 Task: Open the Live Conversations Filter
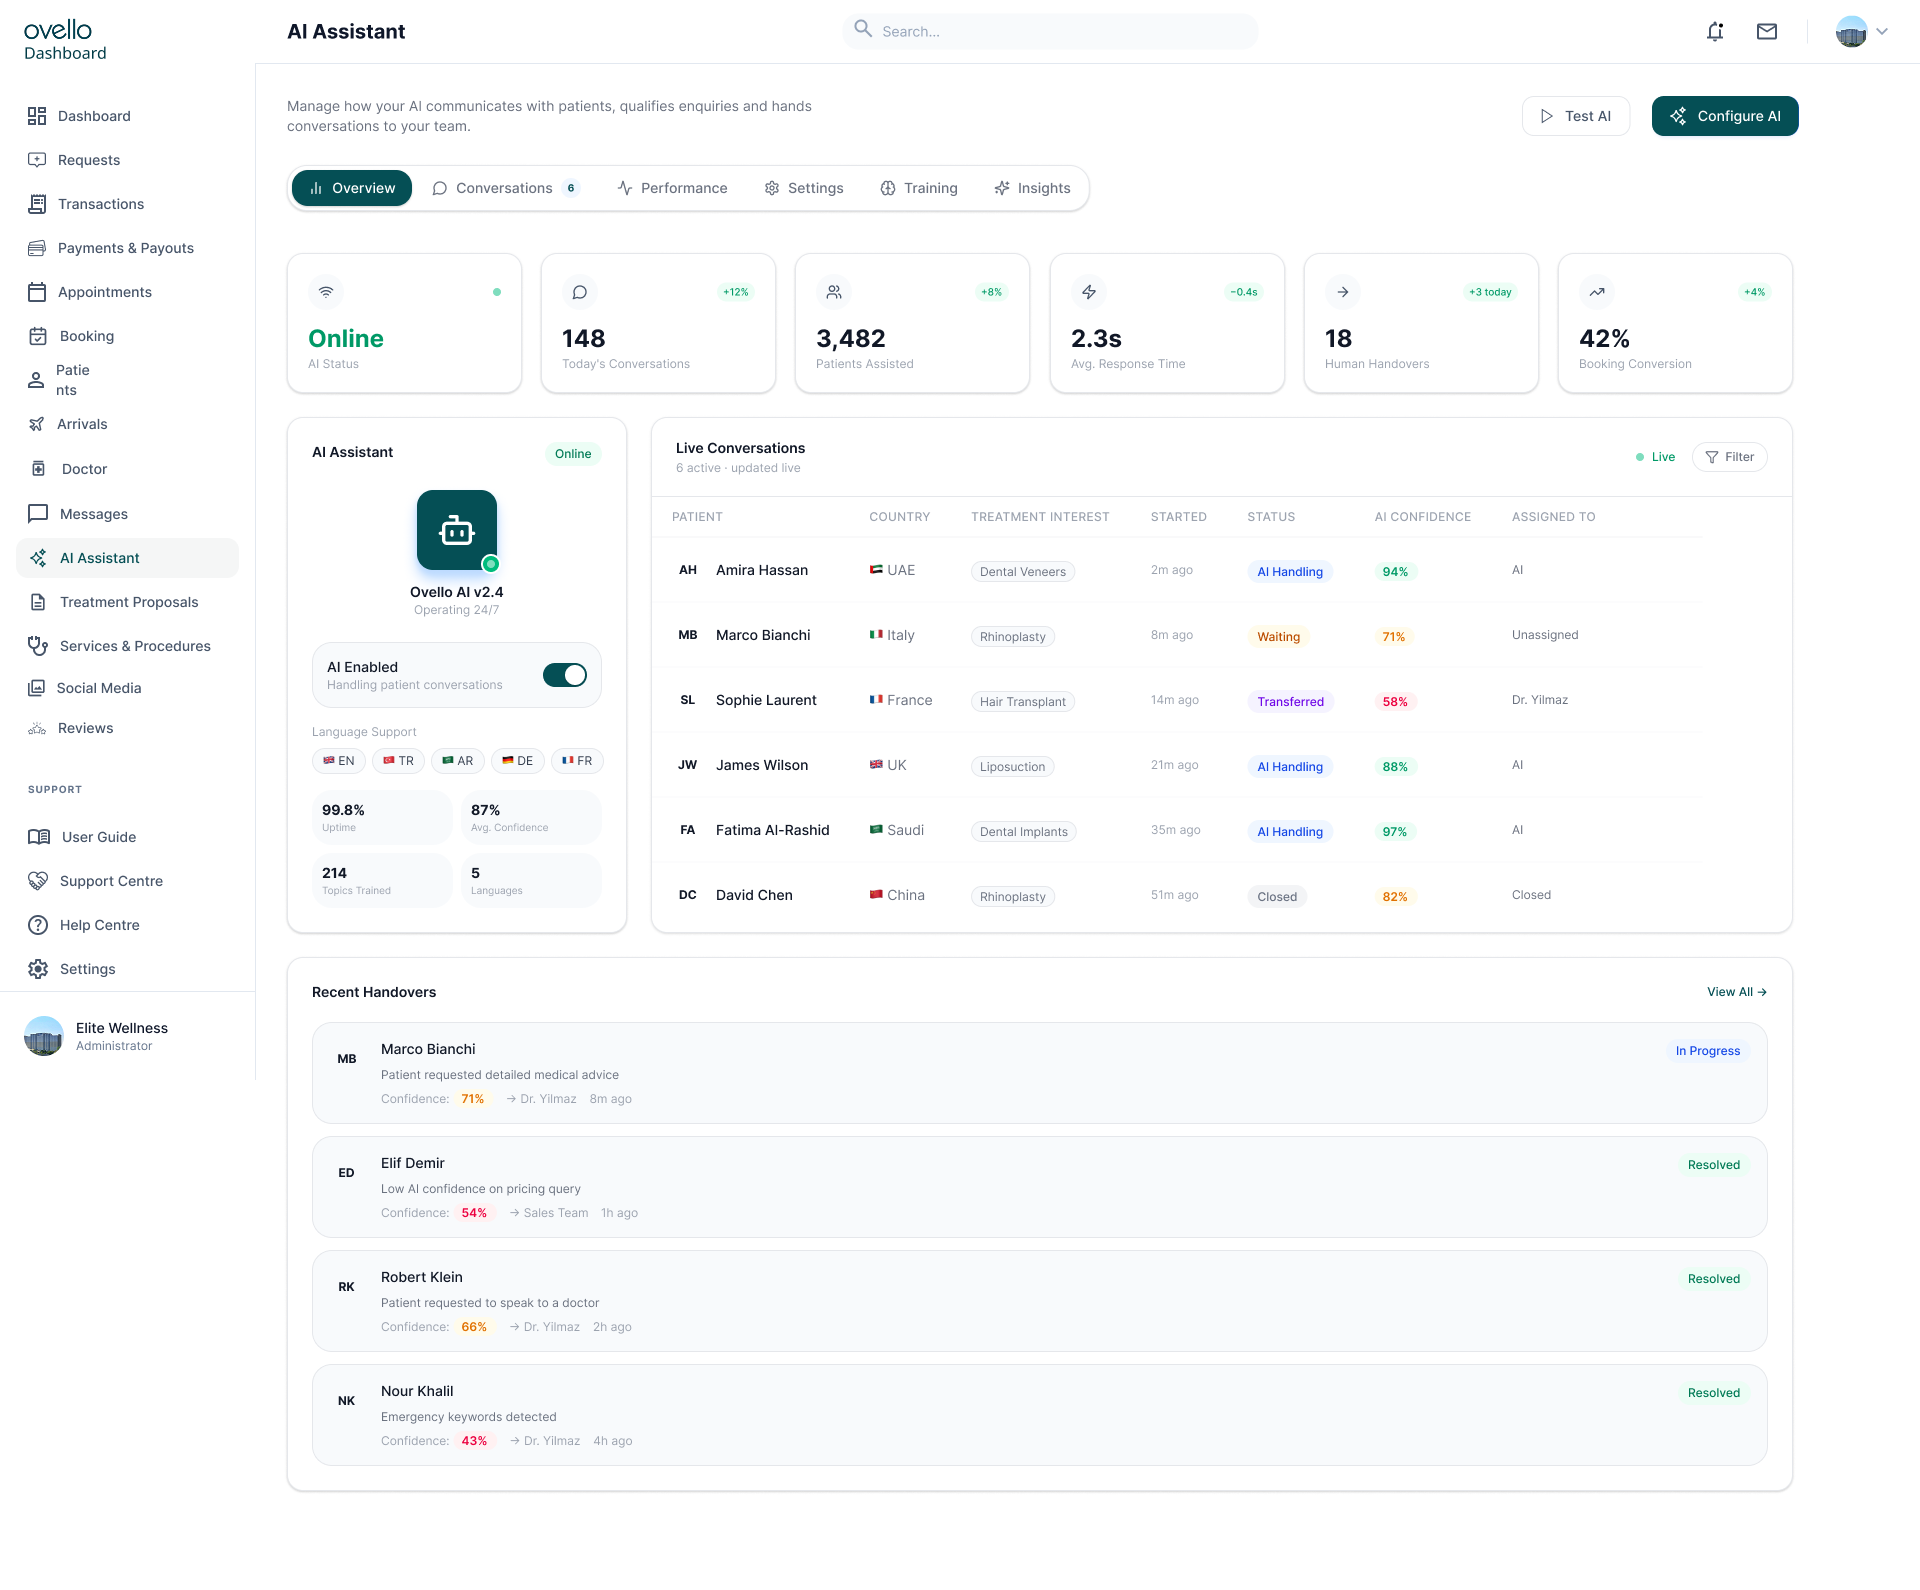(x=1730, y=457)
